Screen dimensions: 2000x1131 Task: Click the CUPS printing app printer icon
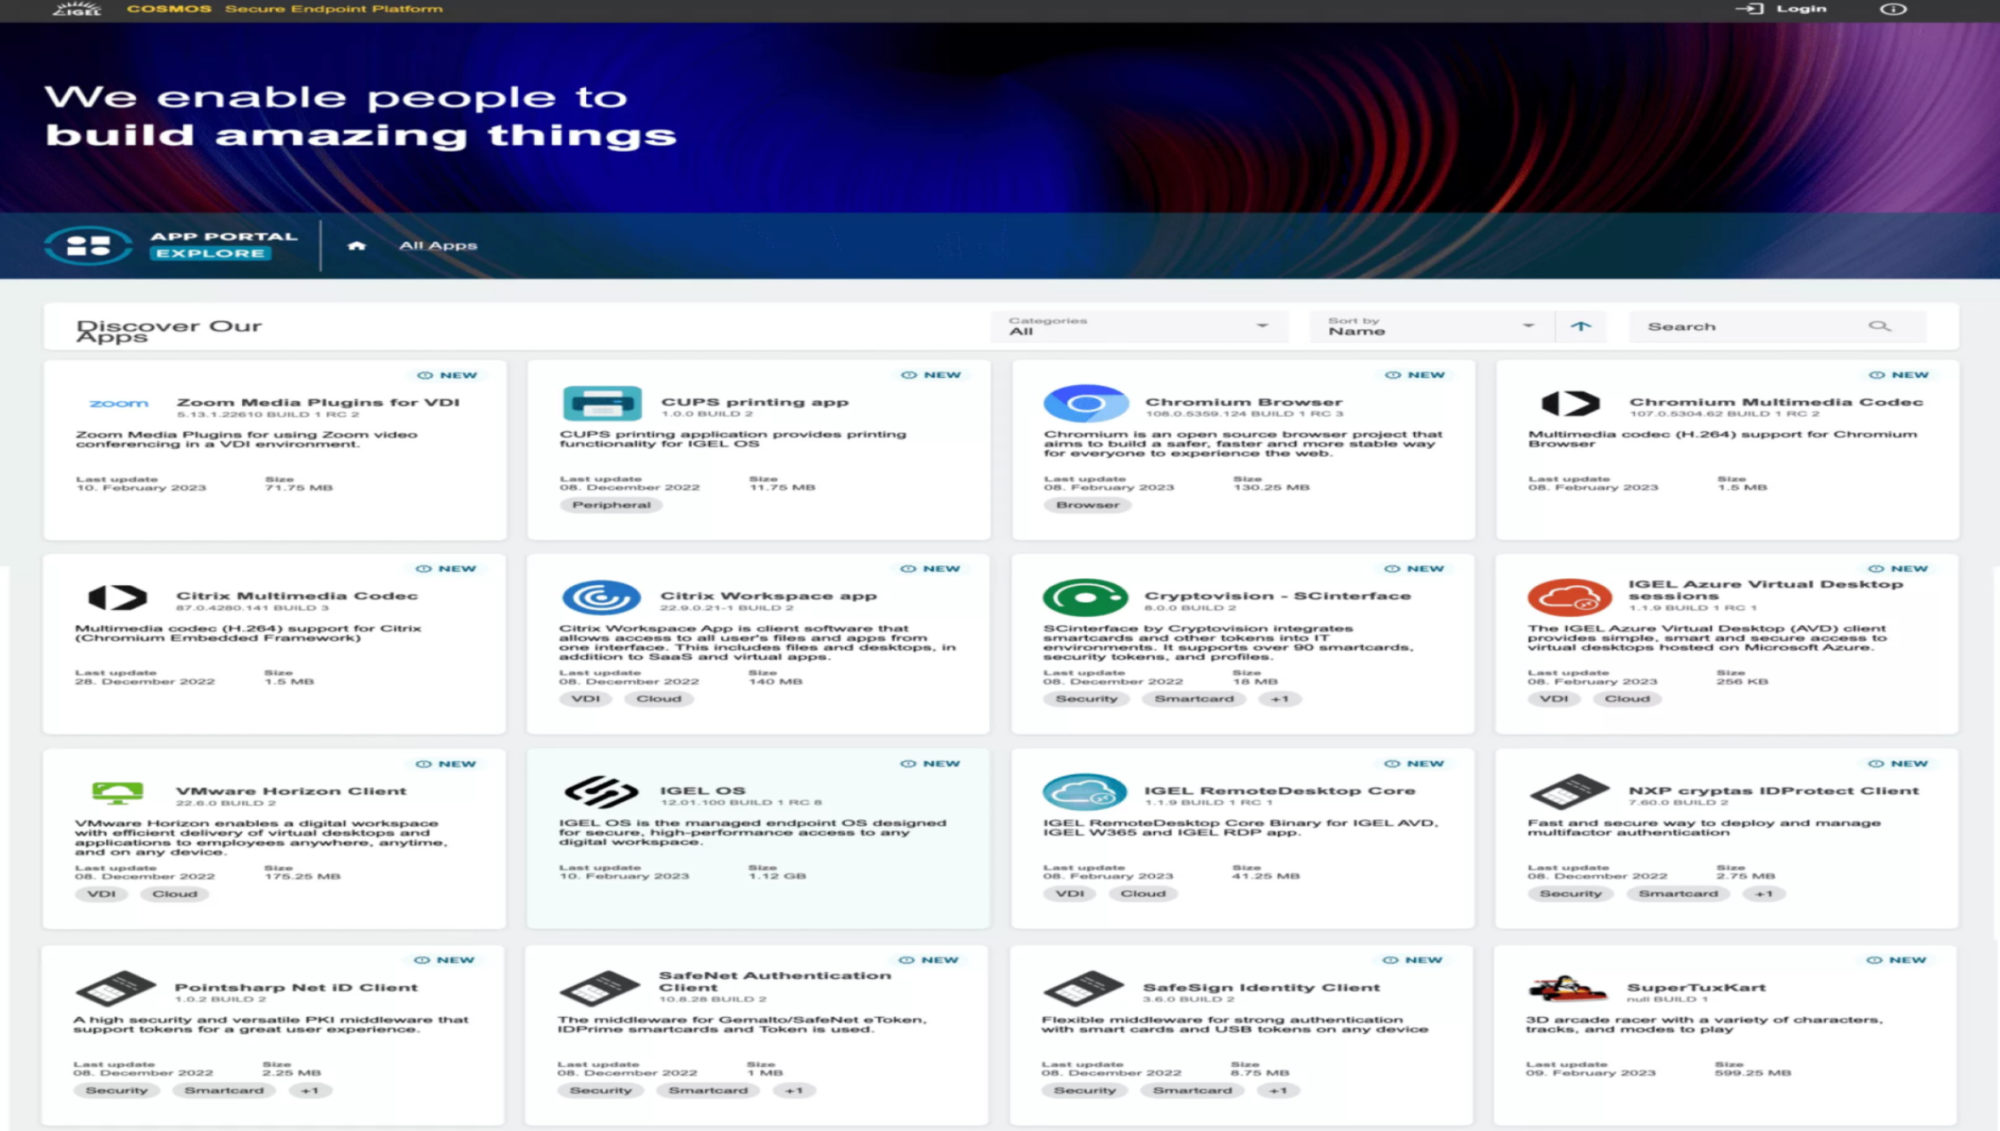click(x=602, y=403)
